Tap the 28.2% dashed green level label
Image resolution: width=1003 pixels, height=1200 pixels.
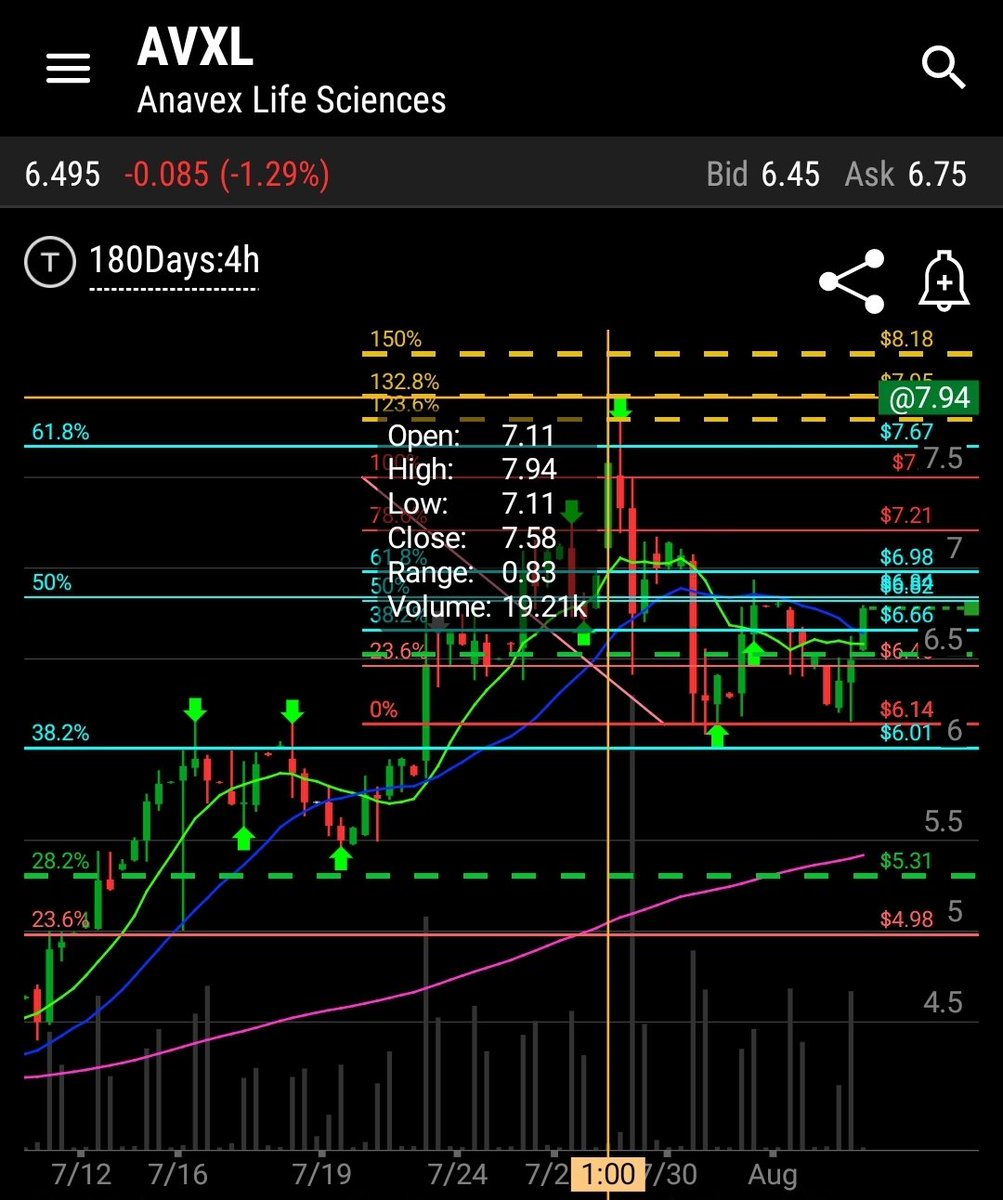(x=60, y=861)
